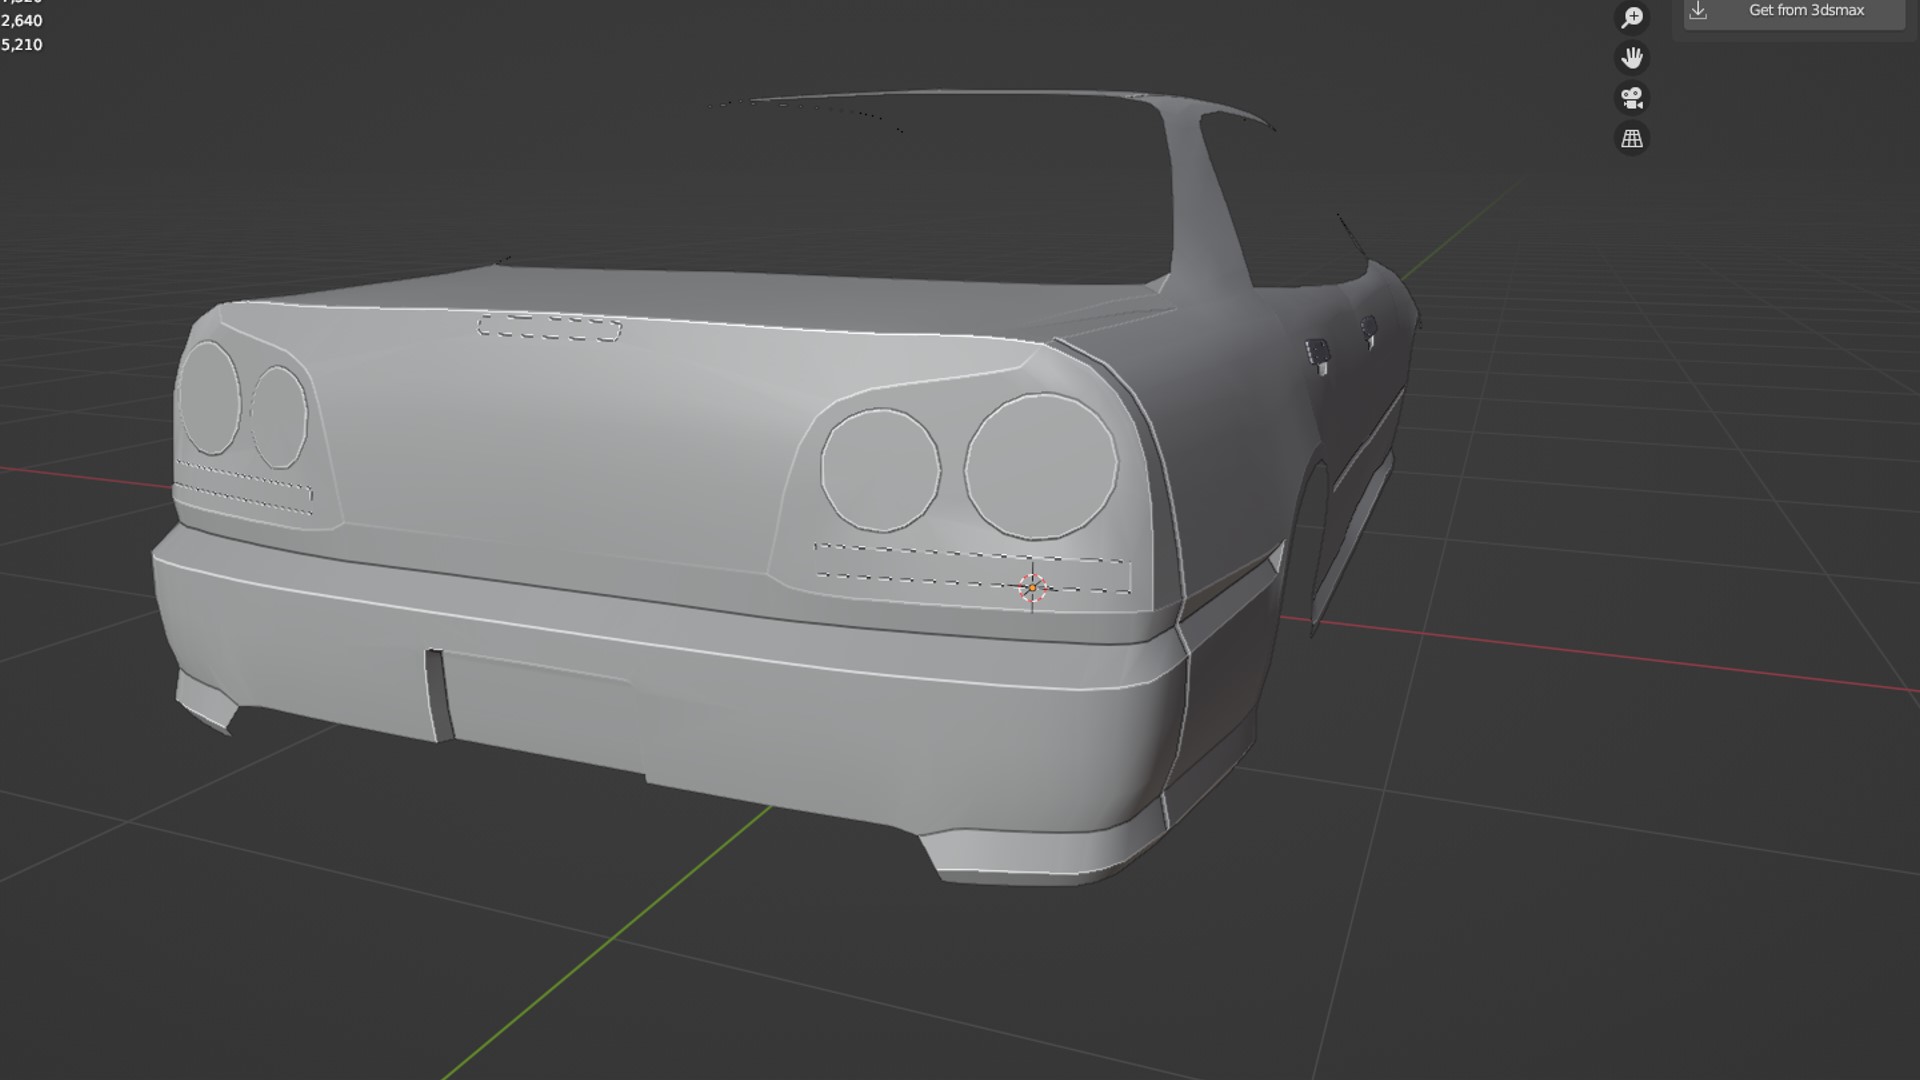
Task: Select the right outer round taillight
Action: coord(1041,466)
